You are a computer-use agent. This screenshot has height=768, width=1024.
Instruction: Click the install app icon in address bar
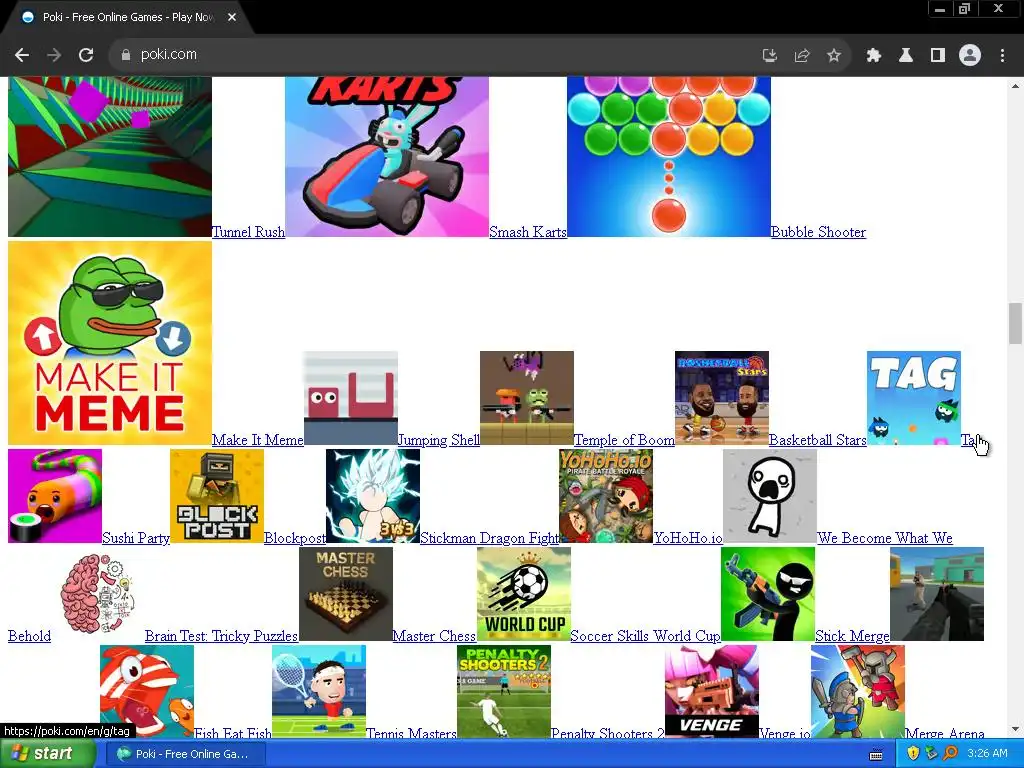tap(770, 56)
